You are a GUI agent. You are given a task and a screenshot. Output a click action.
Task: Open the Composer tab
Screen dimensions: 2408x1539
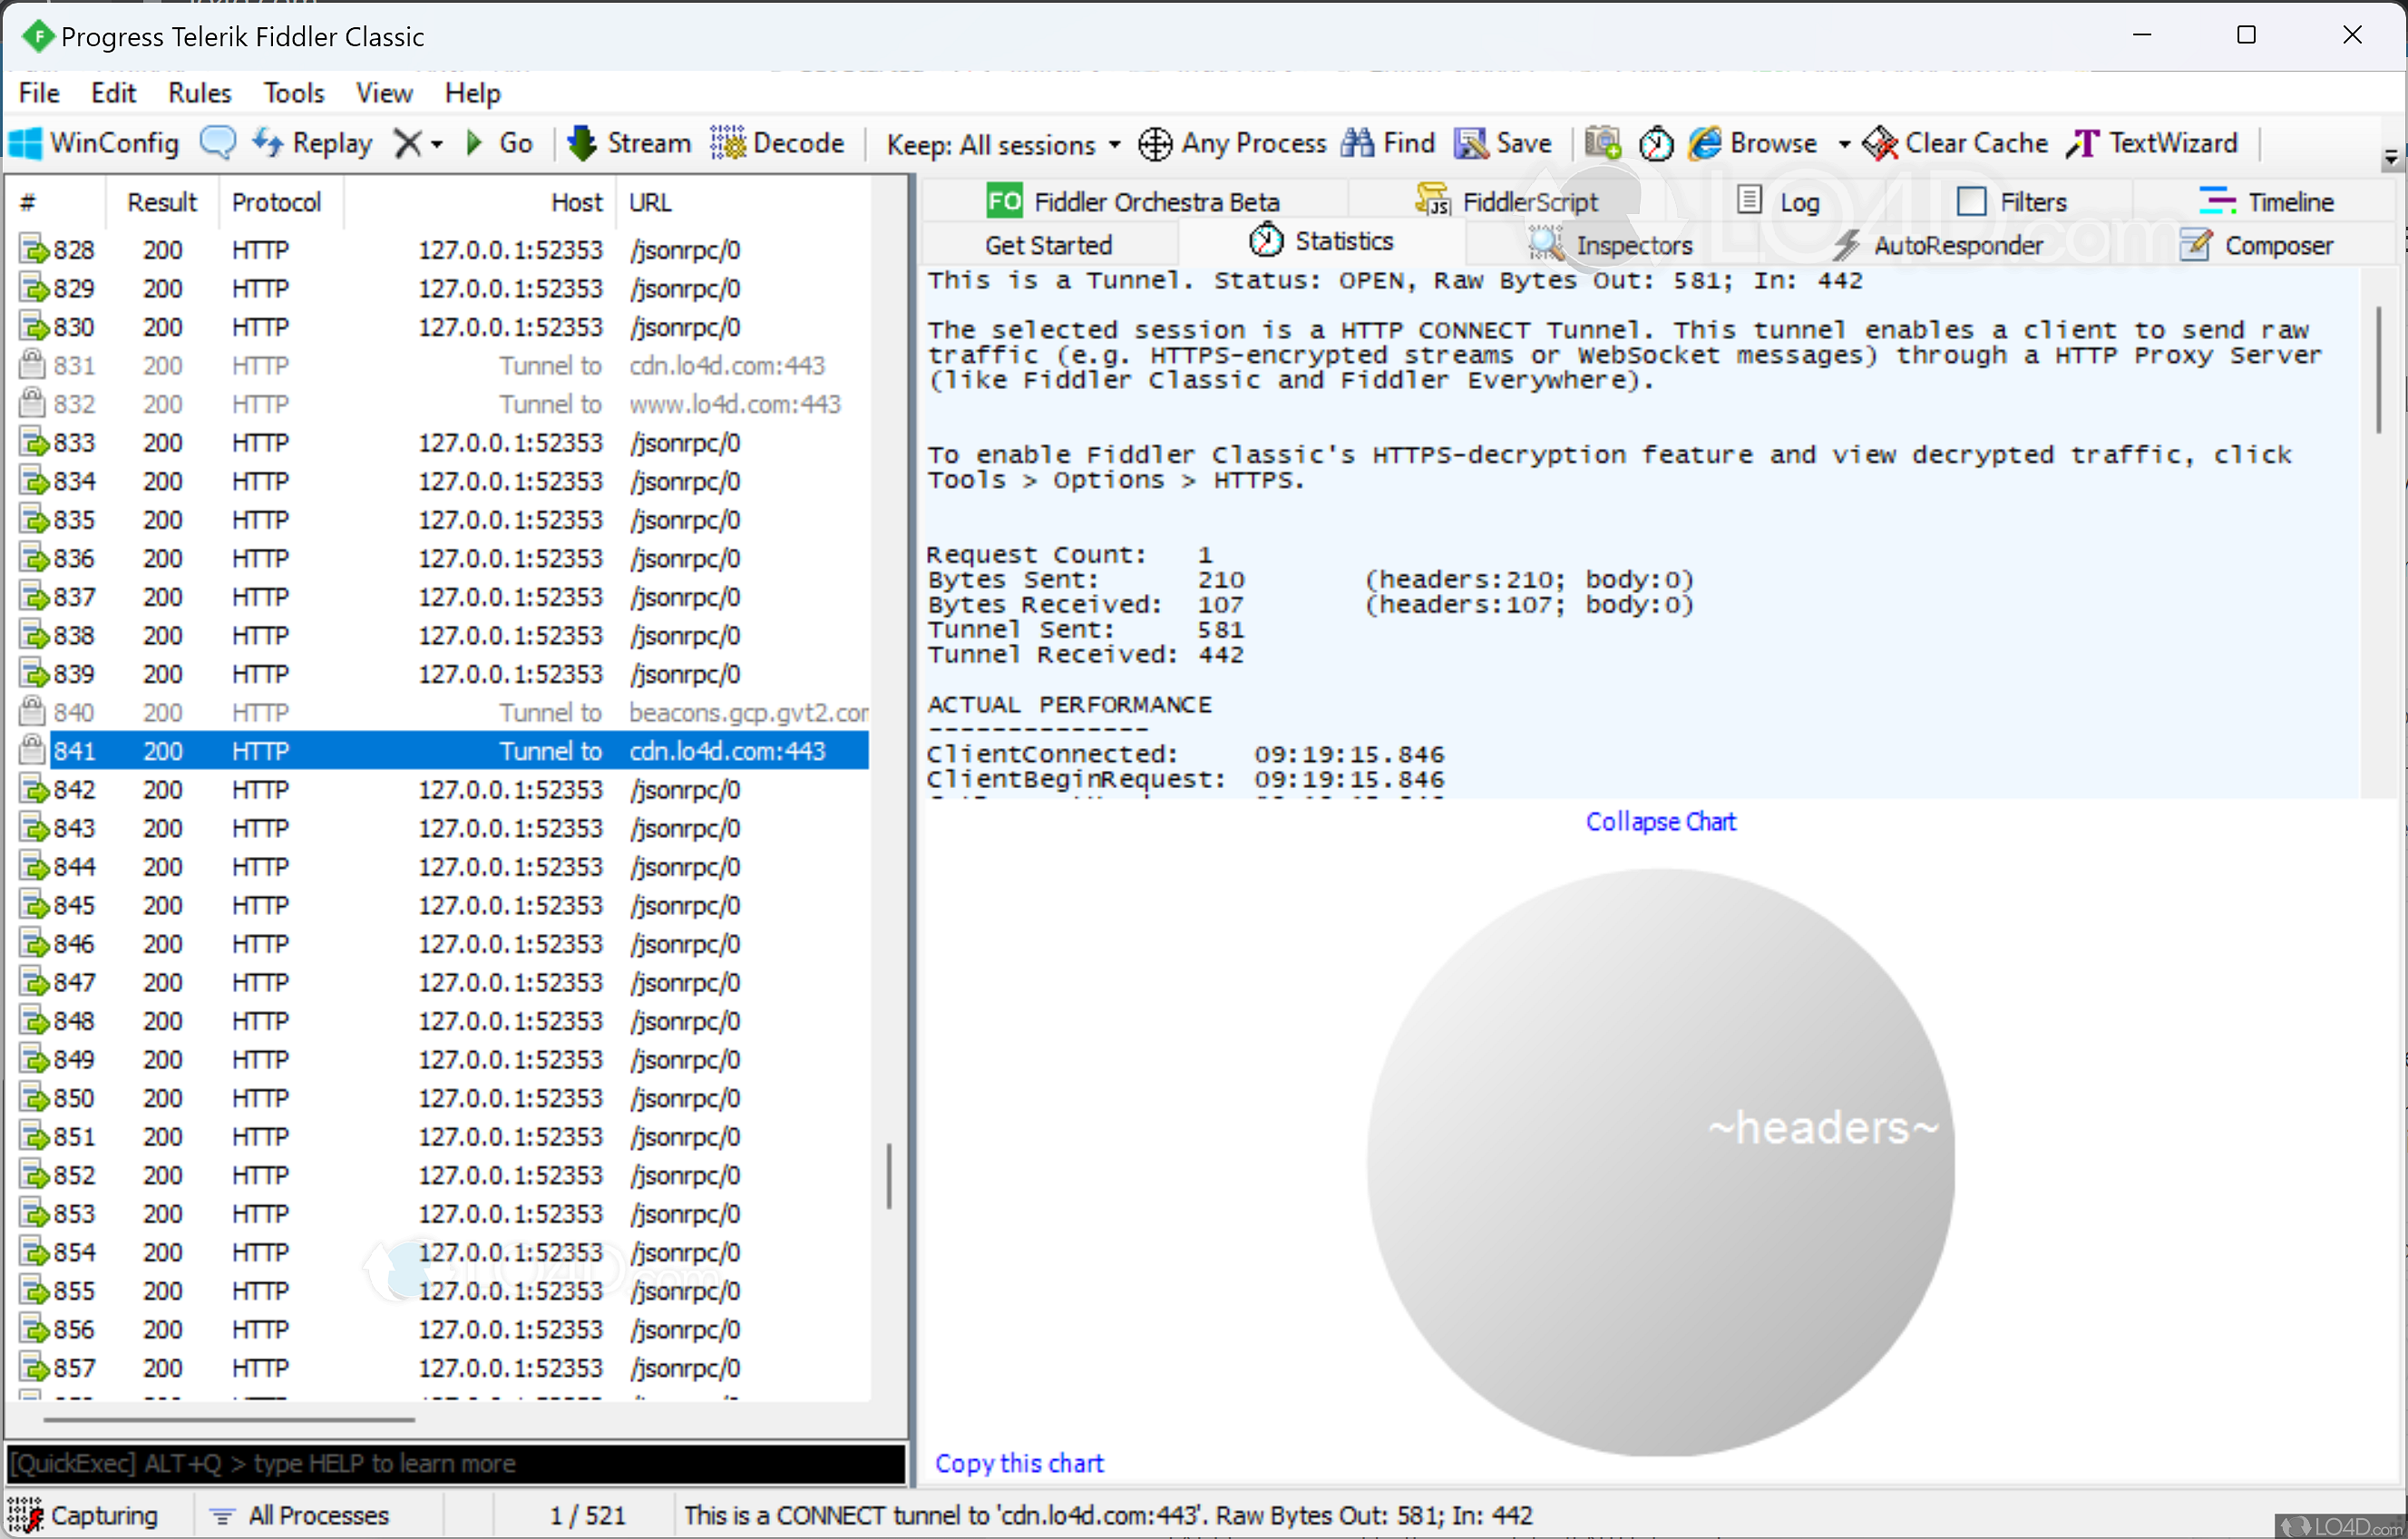click(2256, 245)
